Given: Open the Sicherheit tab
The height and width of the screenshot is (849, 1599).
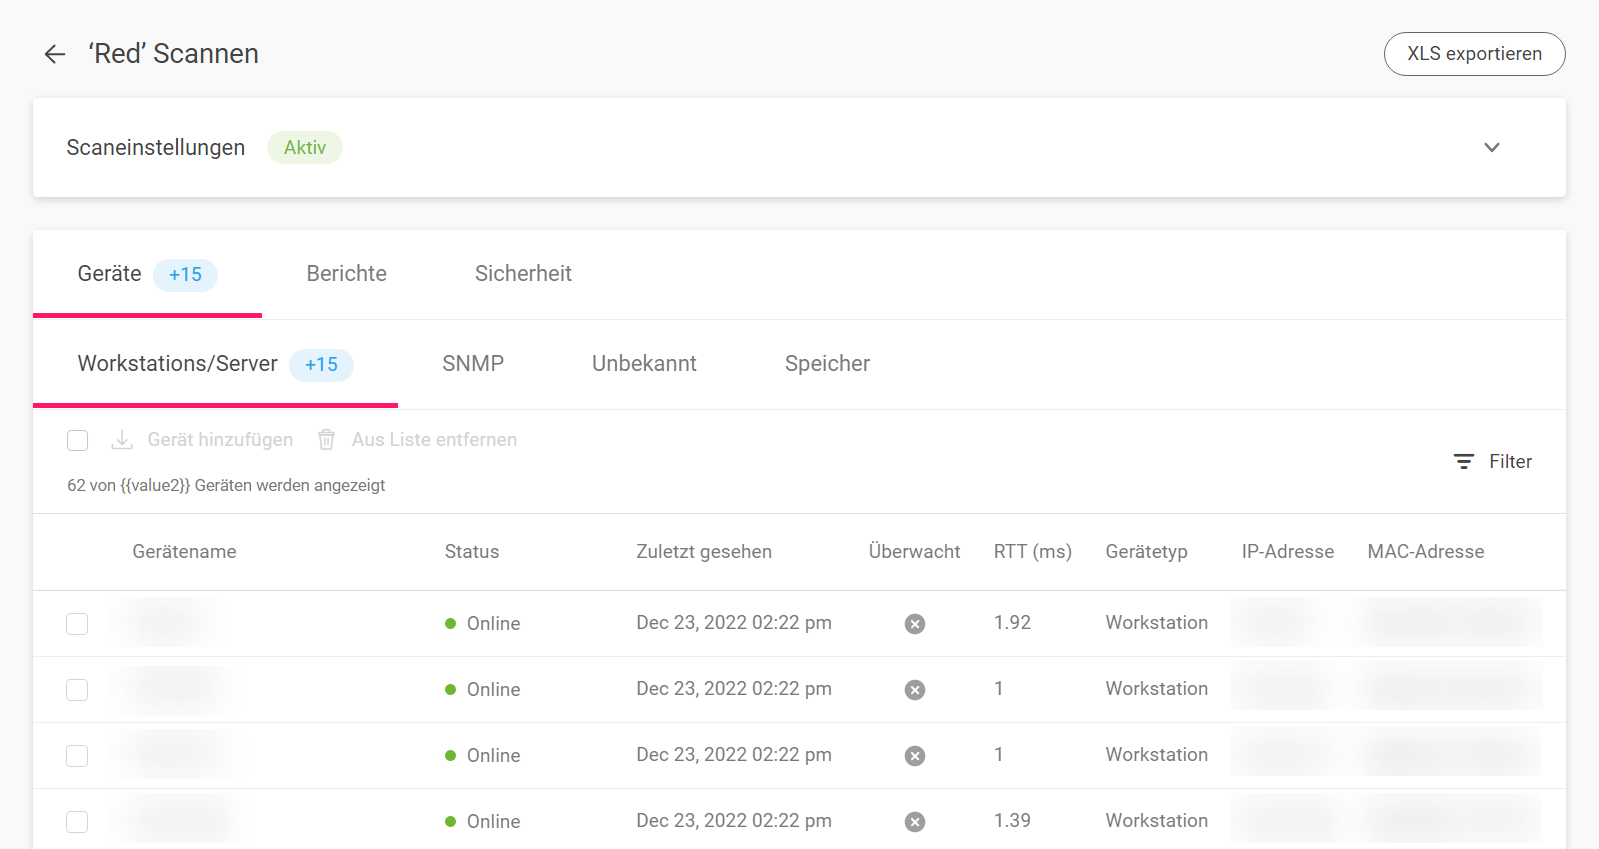Looking at the screenshot, I should (523, 274).
